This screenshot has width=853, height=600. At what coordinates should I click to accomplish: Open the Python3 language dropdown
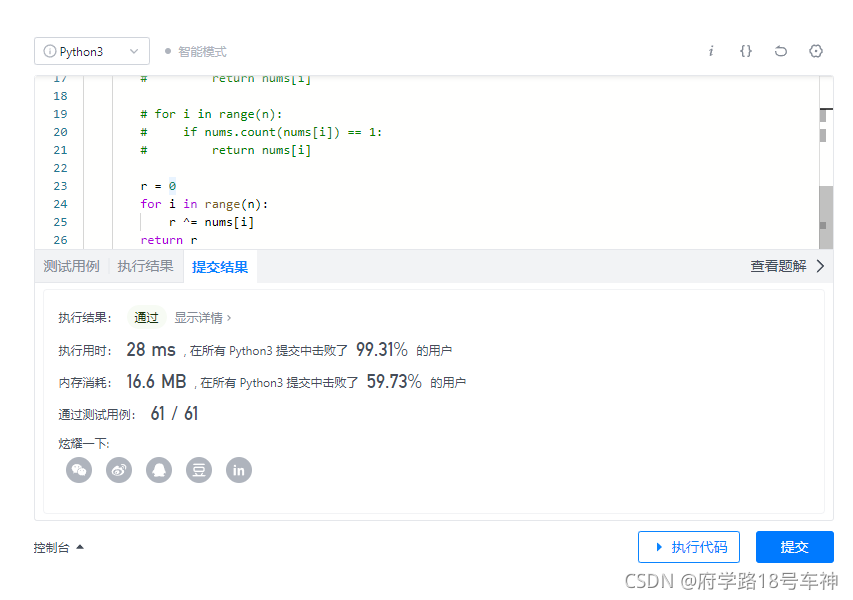pyautogui.click(x=91, y=51)
